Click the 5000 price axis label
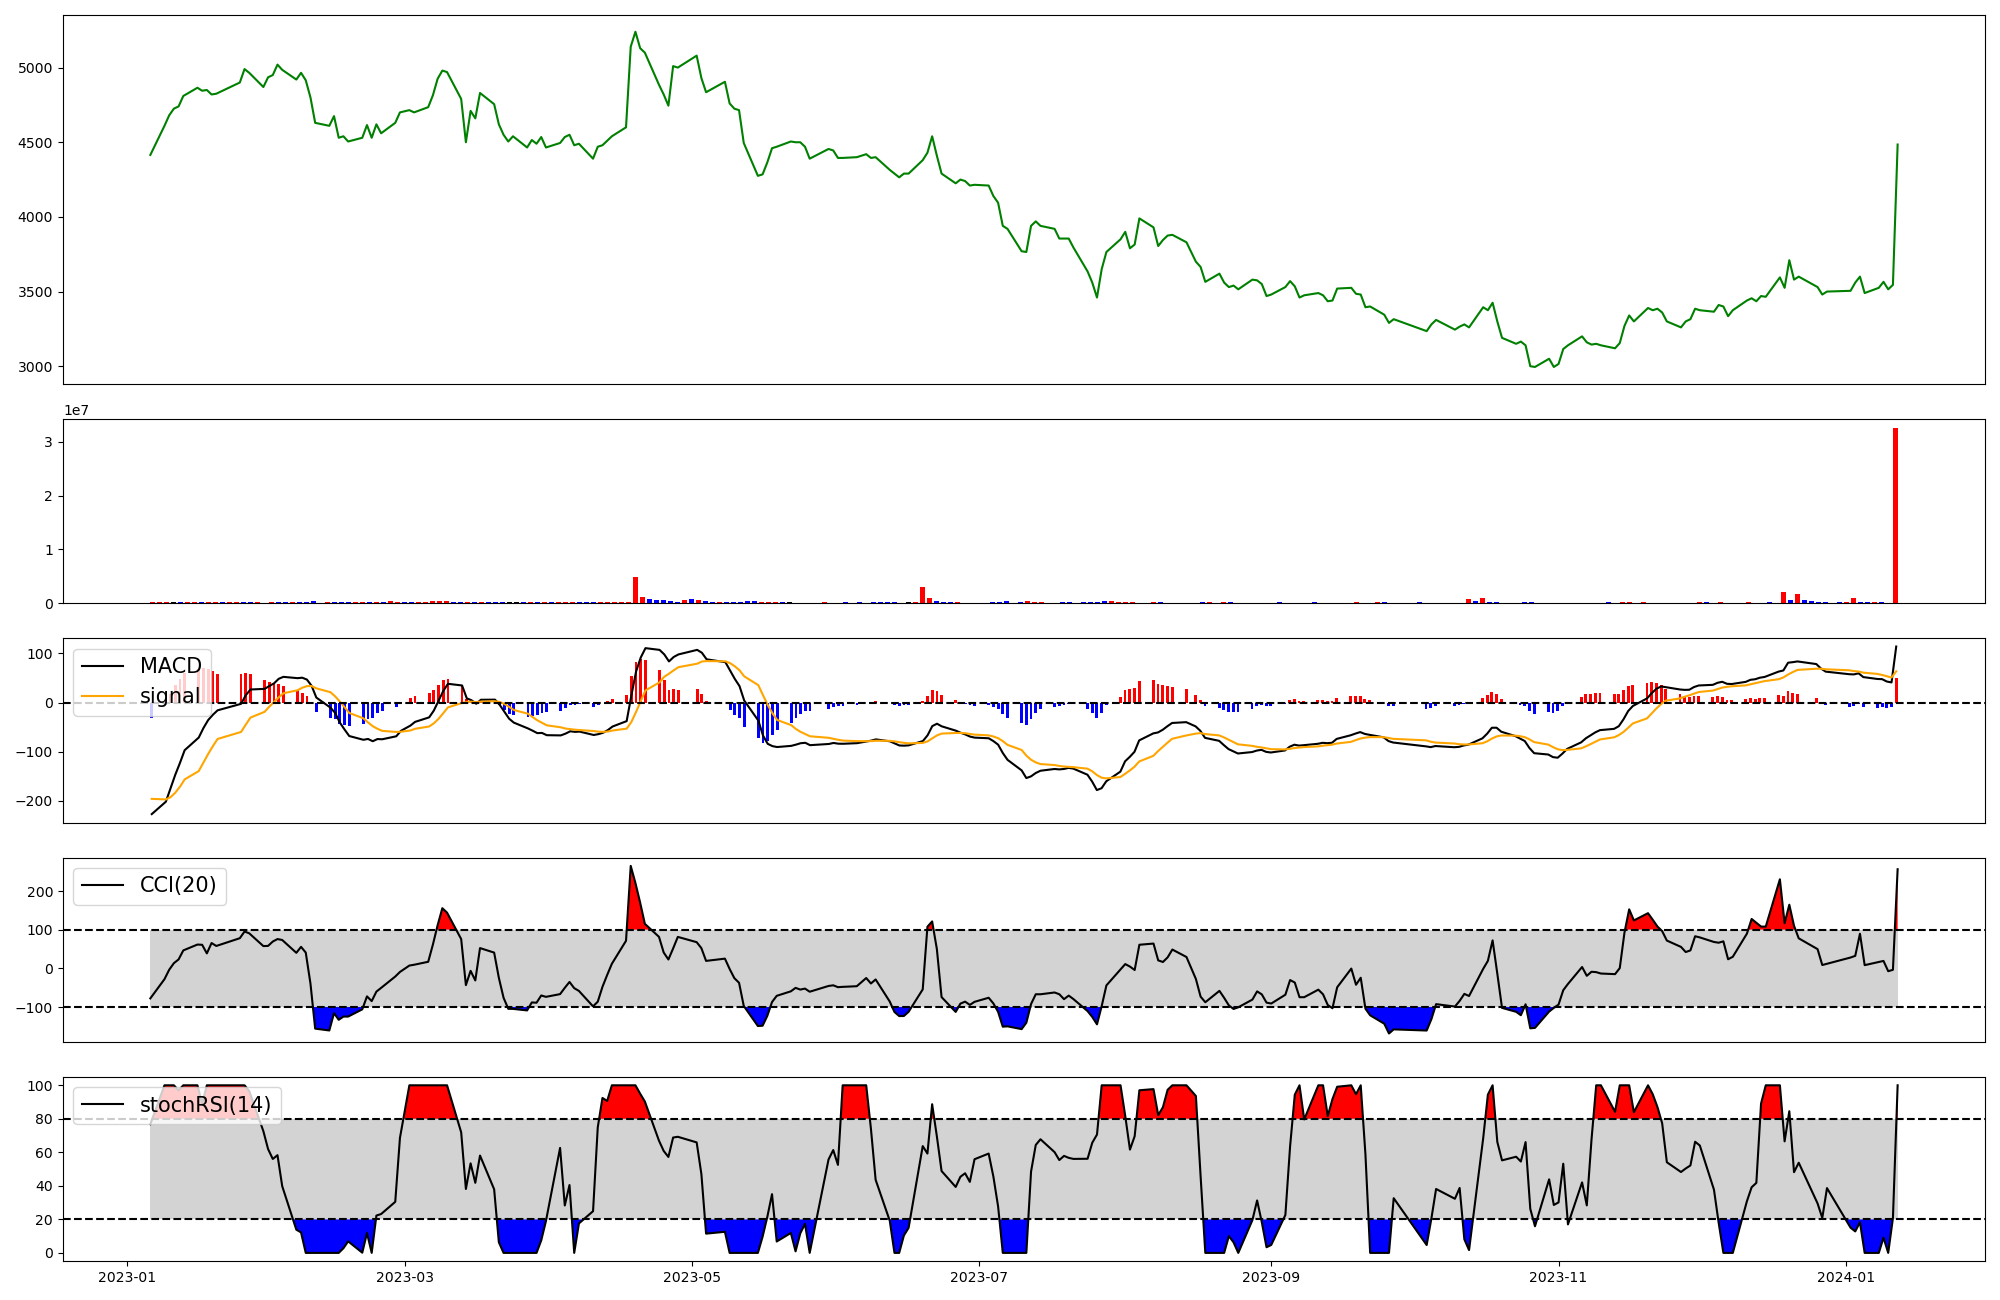Screen dimensions: 2000x1300 coord(36,68)
